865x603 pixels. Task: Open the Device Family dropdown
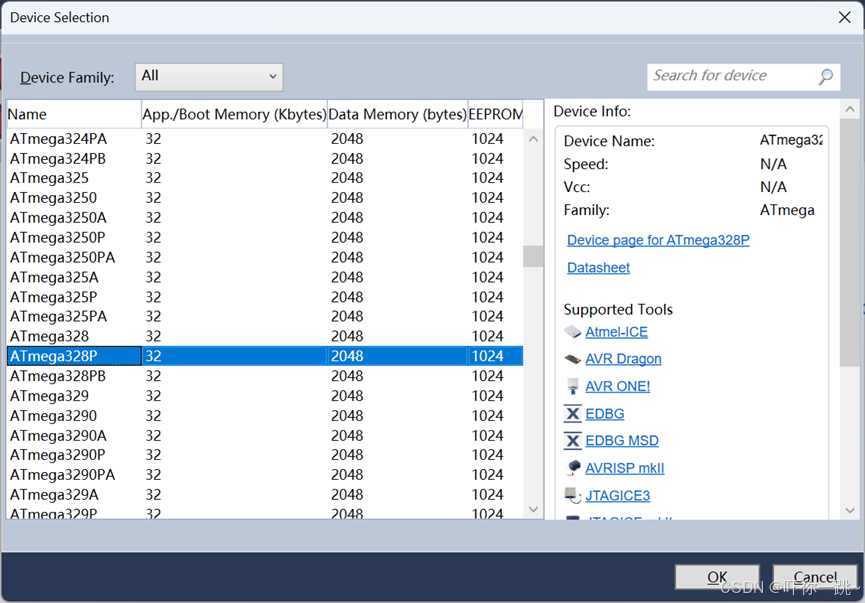(x=209, y=77)
